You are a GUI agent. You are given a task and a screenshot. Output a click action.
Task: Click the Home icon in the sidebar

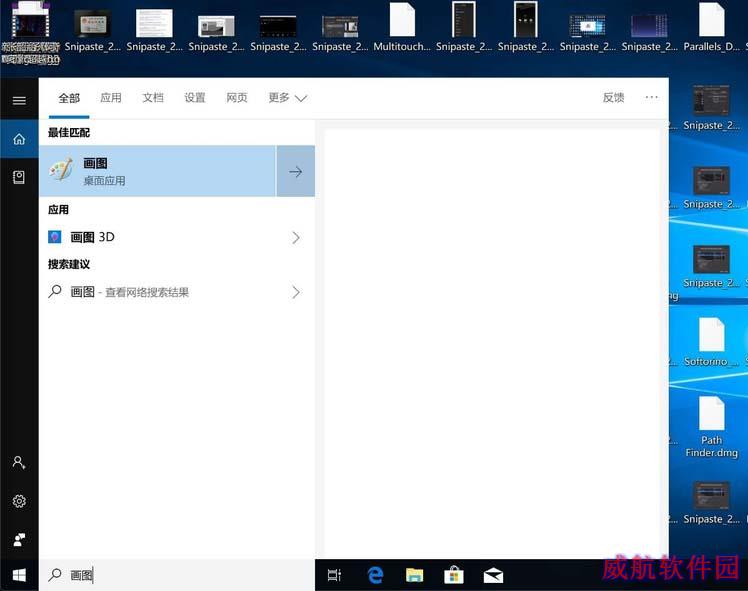coord(19,139)
